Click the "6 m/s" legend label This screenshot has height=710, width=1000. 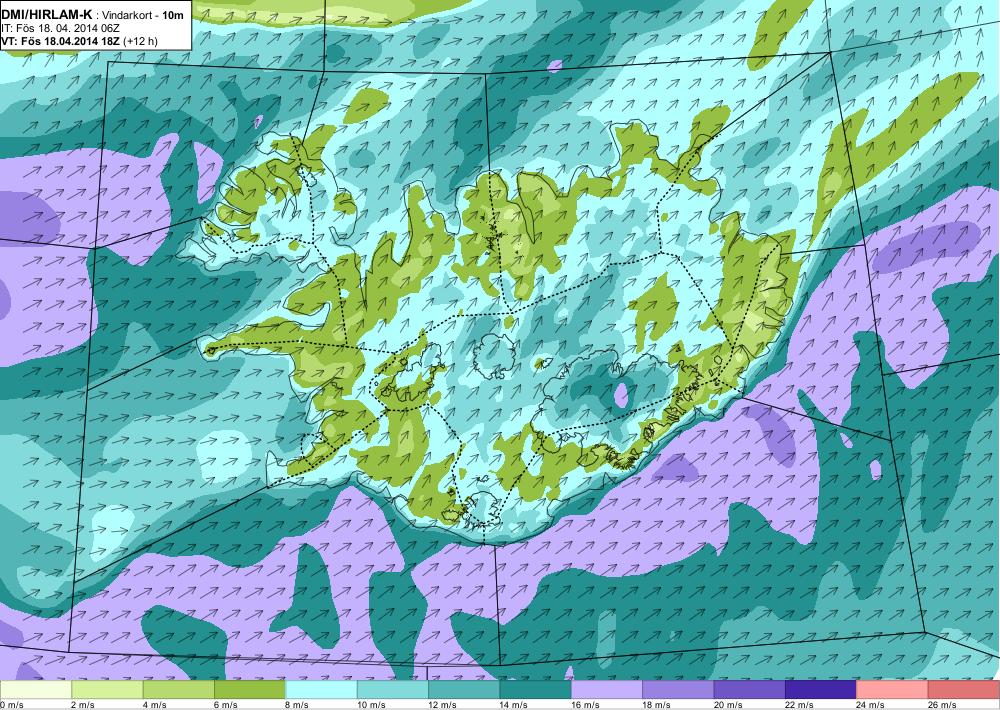pyautogui.click(x=226, y=704)
